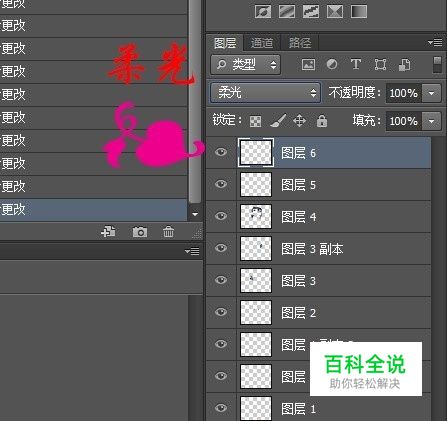The width and height of the screenshot is (447, 421).
Task: Select third stepped style preset icon
Action: [x=311, y=12]
